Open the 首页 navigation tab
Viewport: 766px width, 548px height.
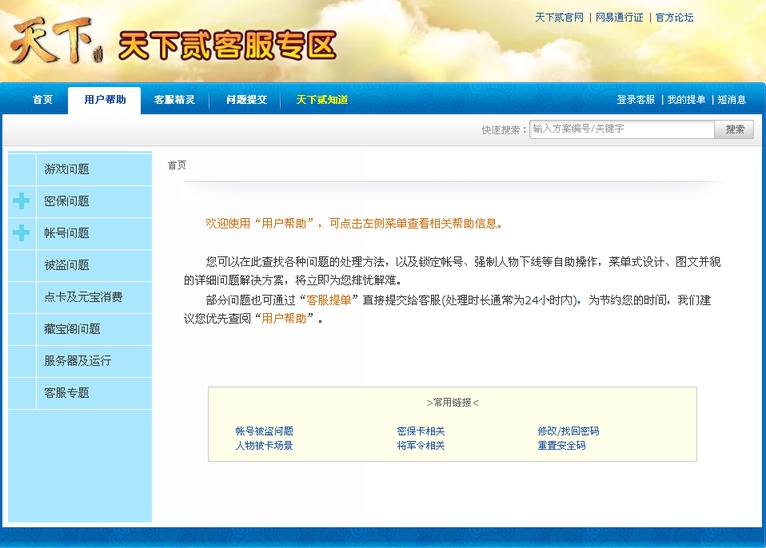[x=42, y=100]
